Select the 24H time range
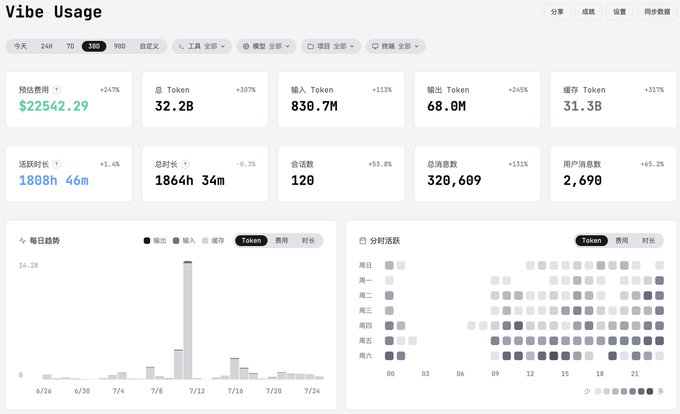680x414 pixels. (46, 46)
